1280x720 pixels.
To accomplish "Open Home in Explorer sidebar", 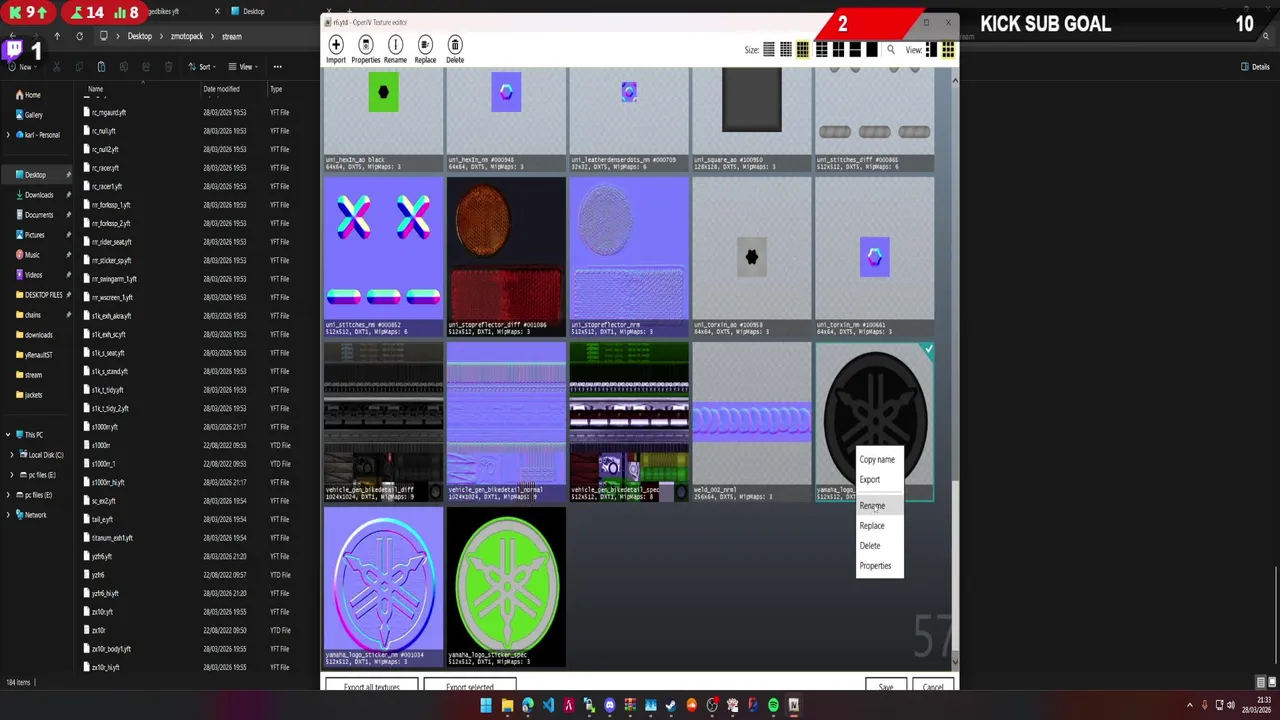I will (28, 95).
